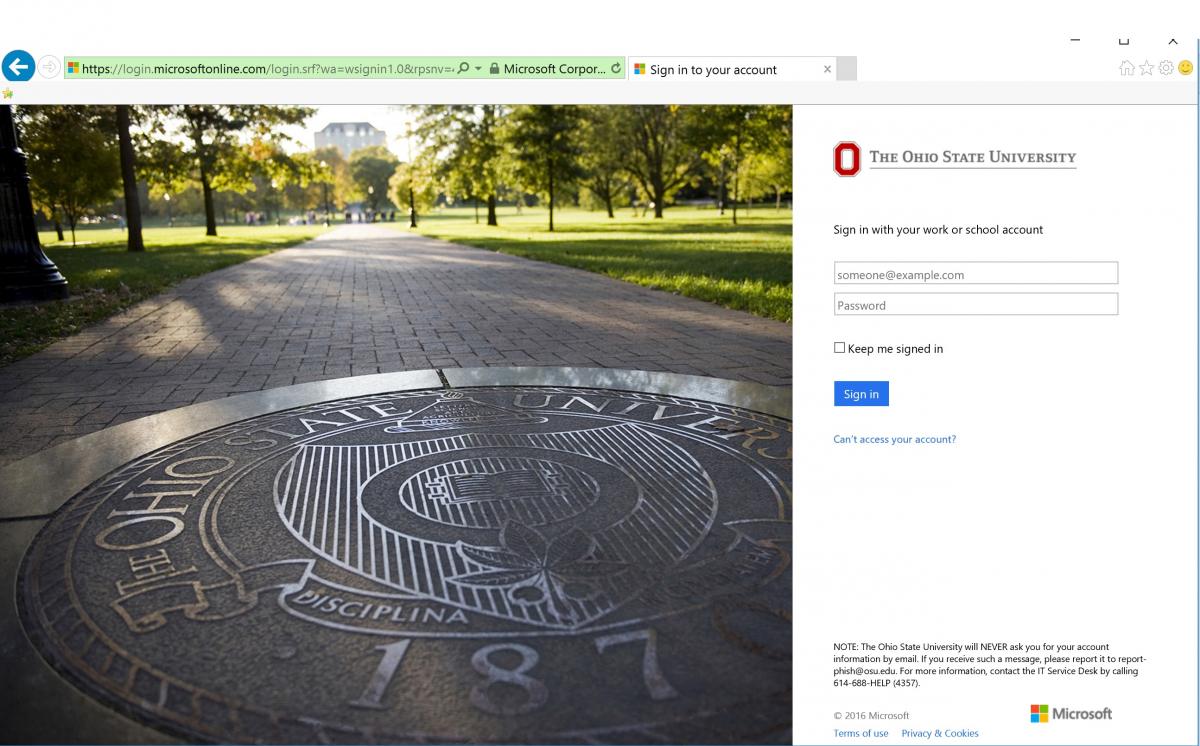
Task: Click the padlock security icon
Action: coord(493,69)
